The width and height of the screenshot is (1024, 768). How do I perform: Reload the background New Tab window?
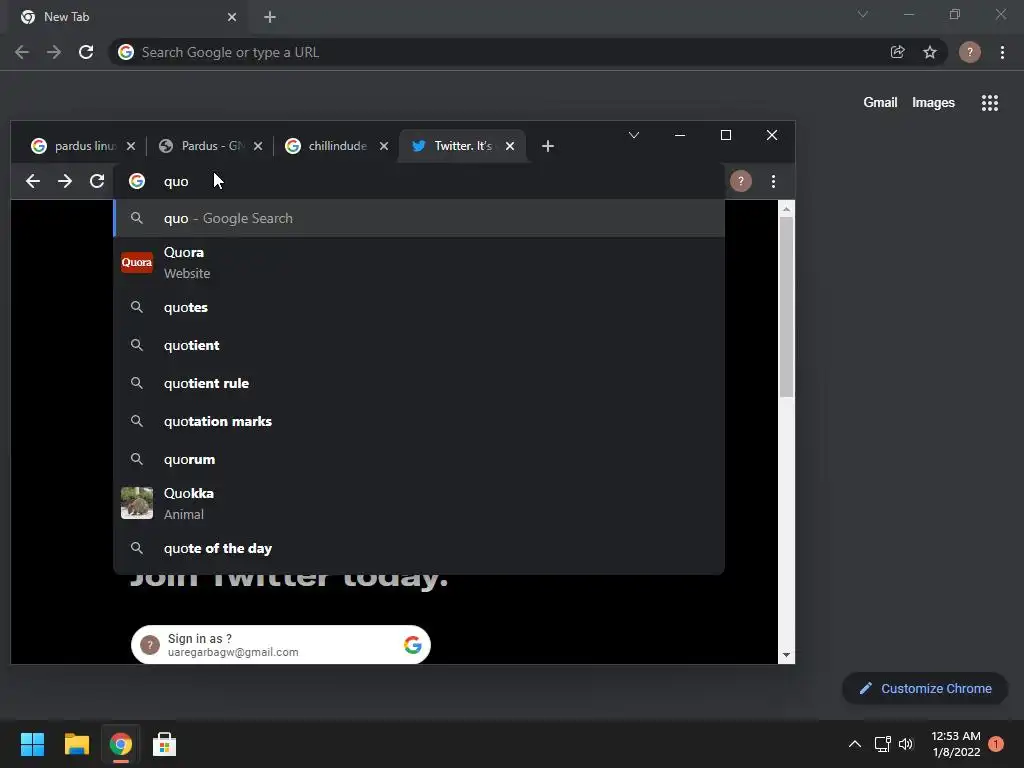pos(86,52)
